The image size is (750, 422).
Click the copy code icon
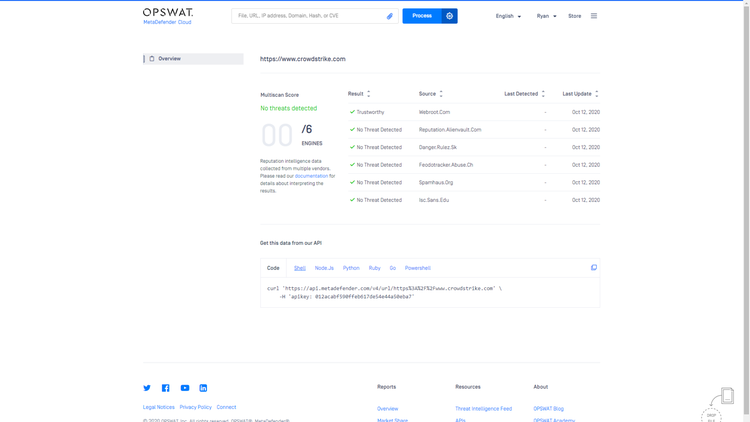594,267
